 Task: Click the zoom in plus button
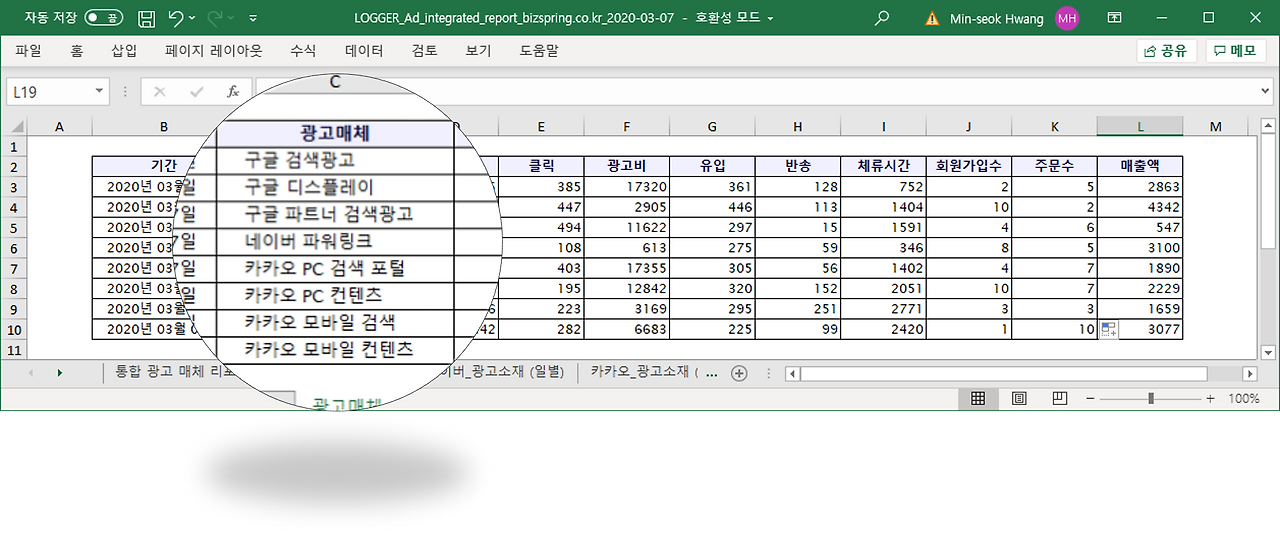1210,398
